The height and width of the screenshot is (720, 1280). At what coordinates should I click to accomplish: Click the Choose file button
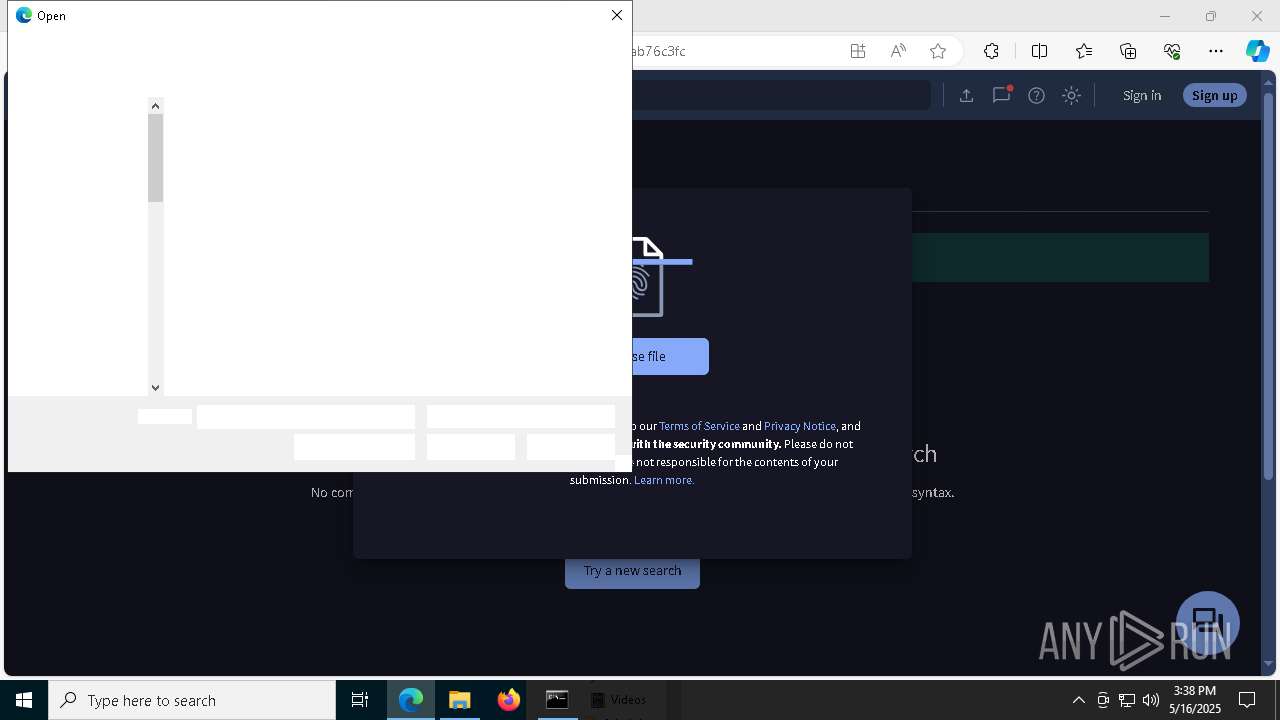(670, 356)
